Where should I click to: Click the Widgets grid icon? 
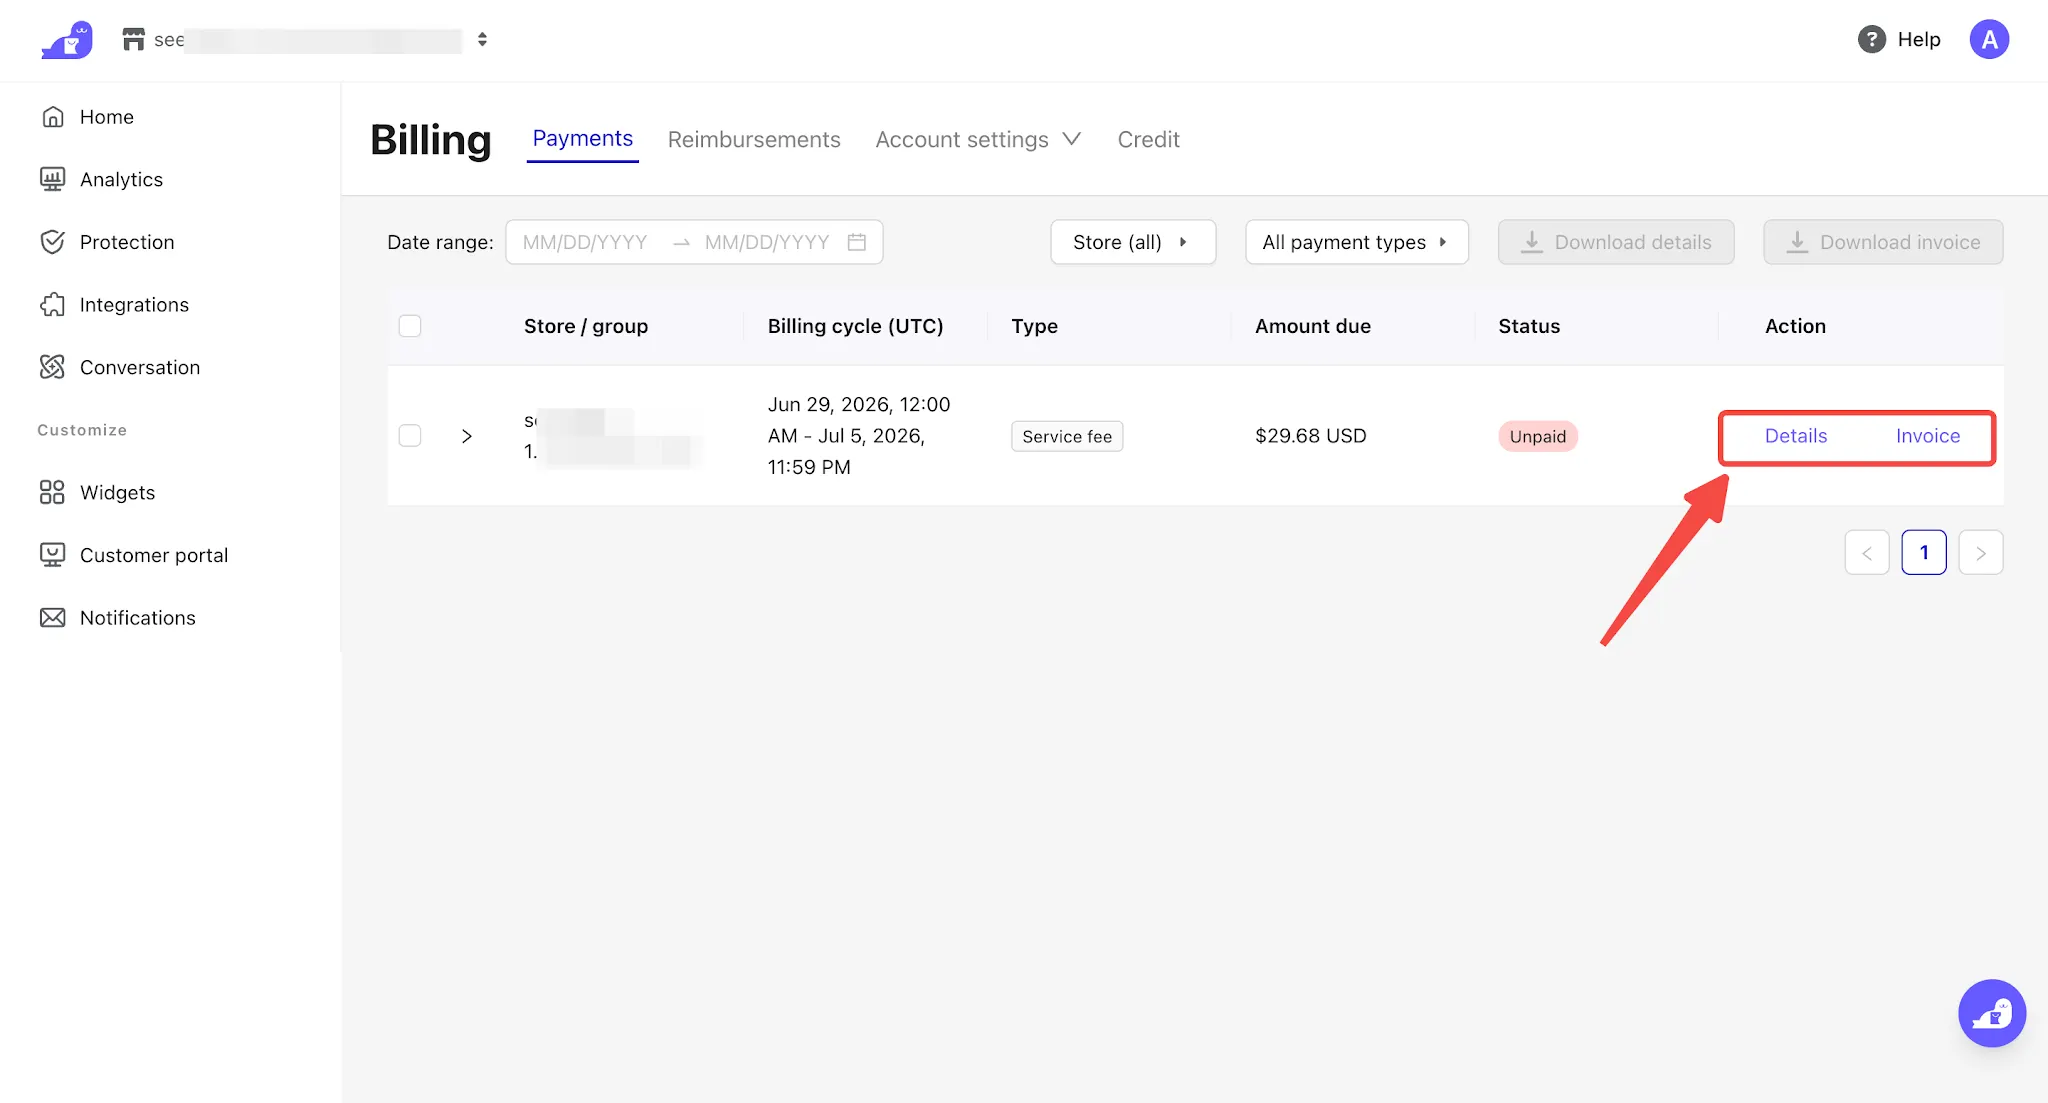tap(52, 492)
